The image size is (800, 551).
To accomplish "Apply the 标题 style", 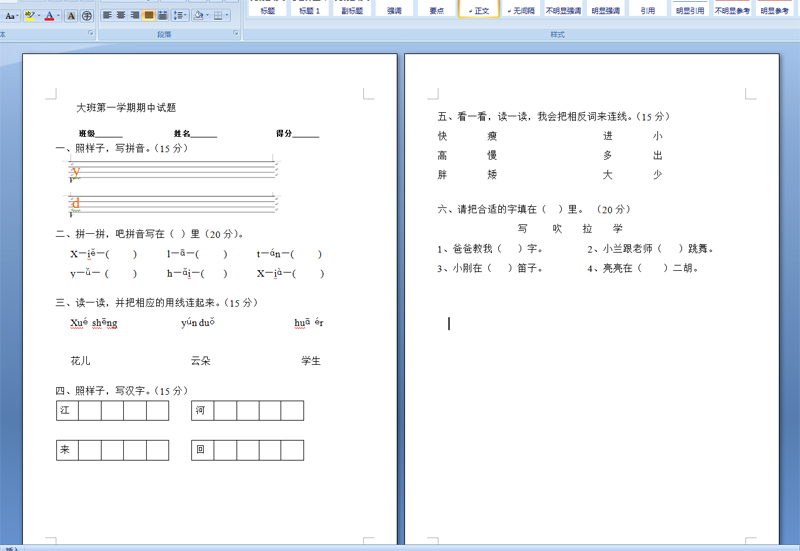I will pyautogui.click(x=268, y=9).
